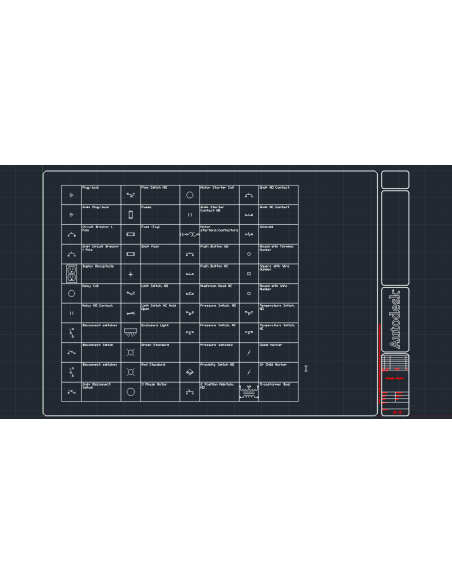The image size is (452, 584).
Task: Select the Temperature Switch NO symbol
Action: (x=249, y=313)
